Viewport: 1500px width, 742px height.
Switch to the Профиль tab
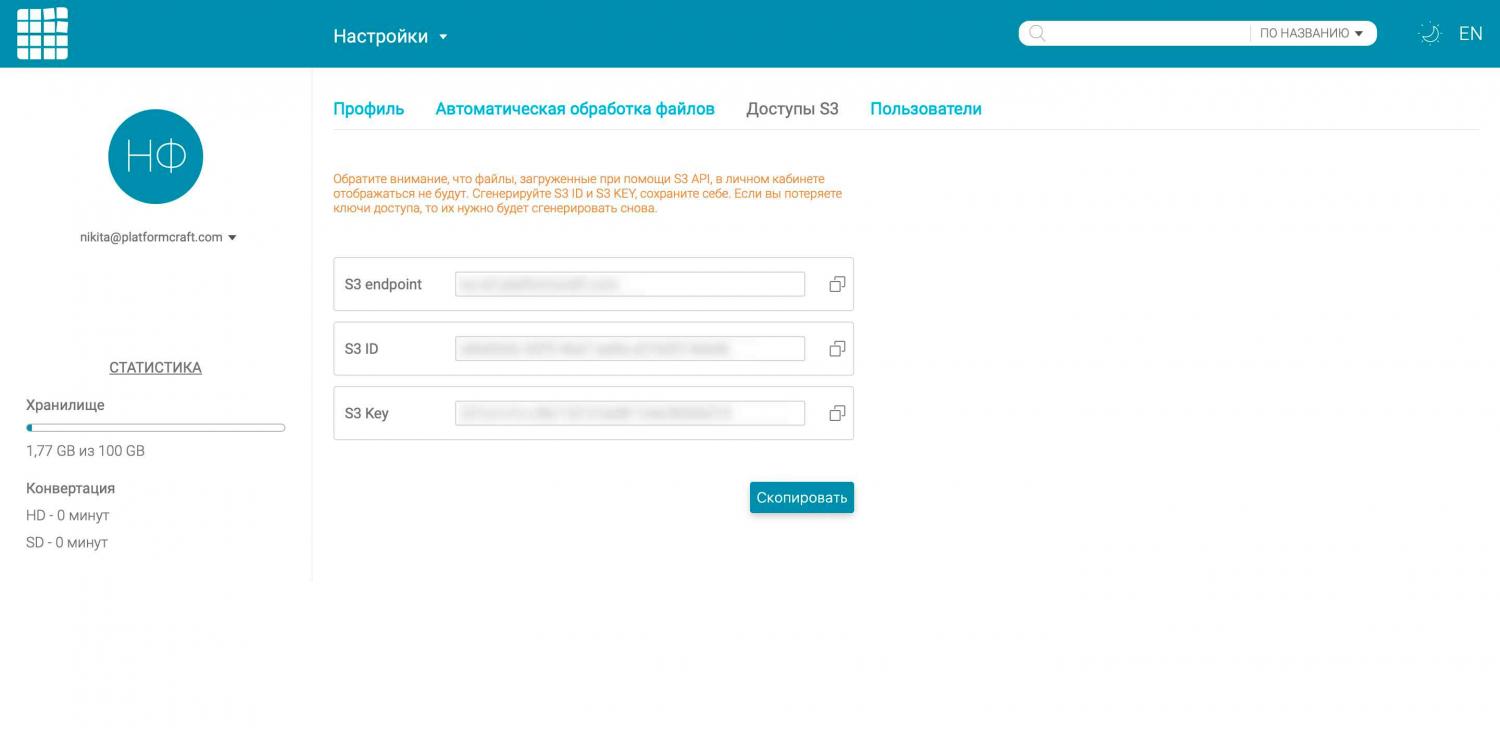(368, 109)
